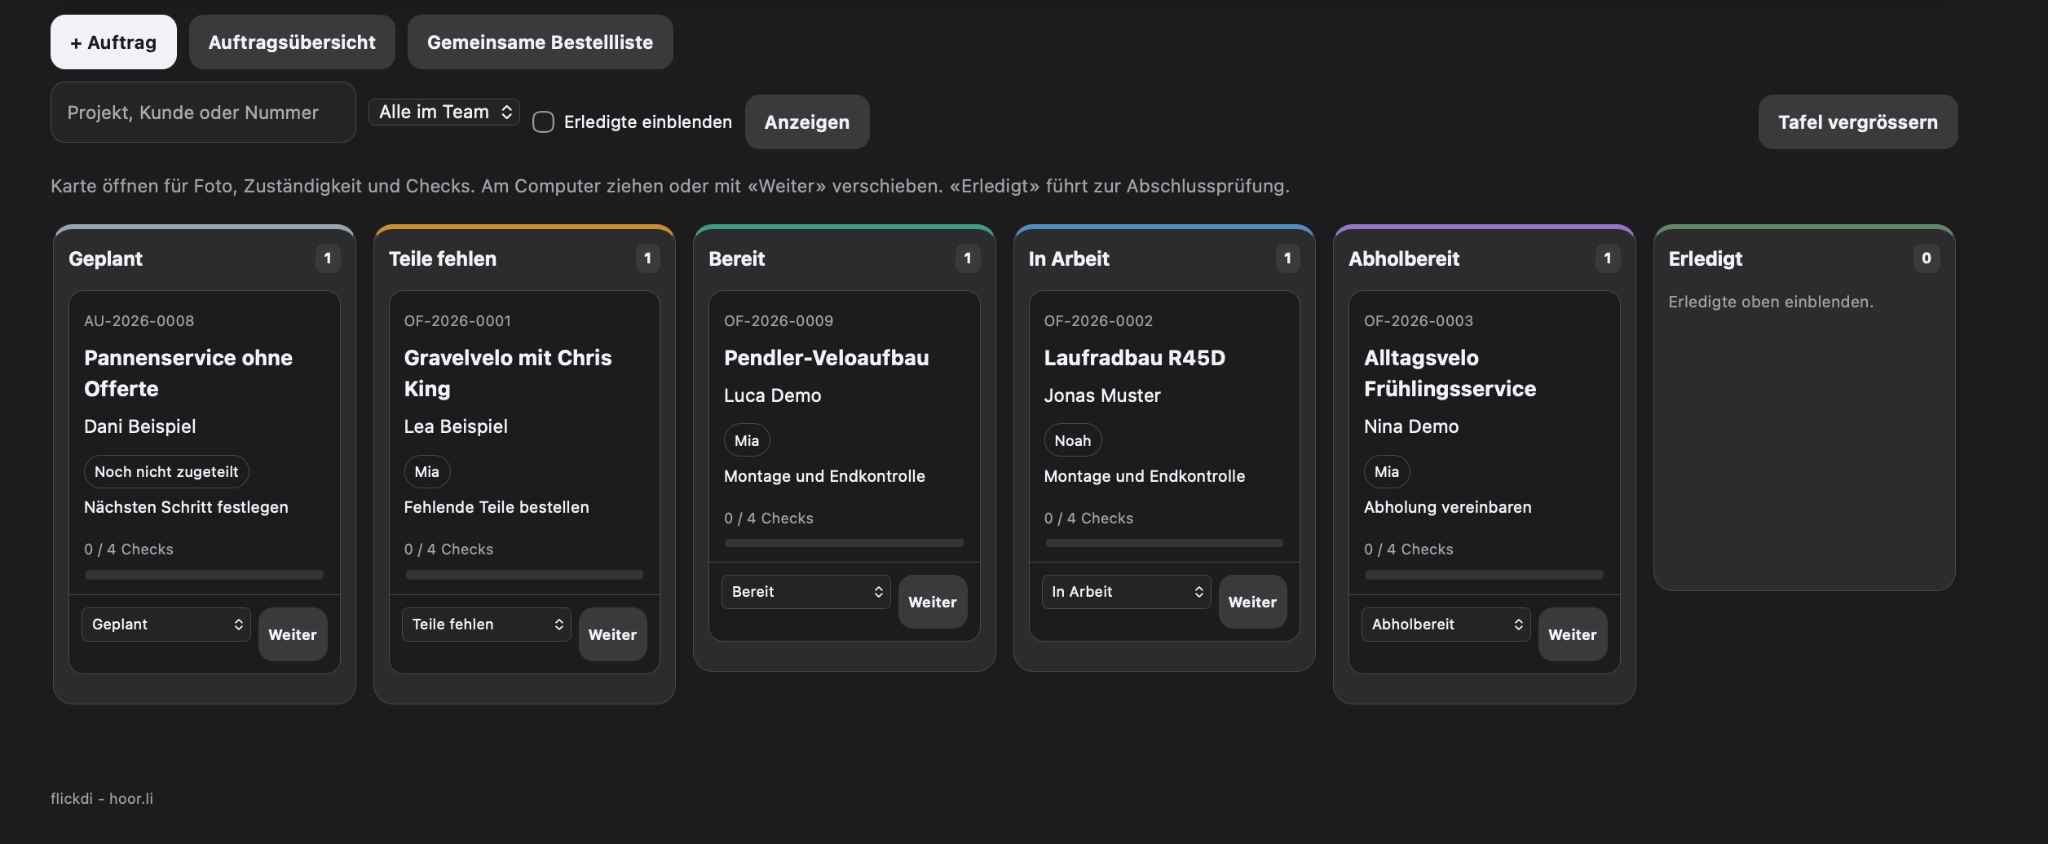The height and width of the screenshot is (844, 2048).
Task: Click the count badge in the Erledigt column
Action: pos(1927,259)
